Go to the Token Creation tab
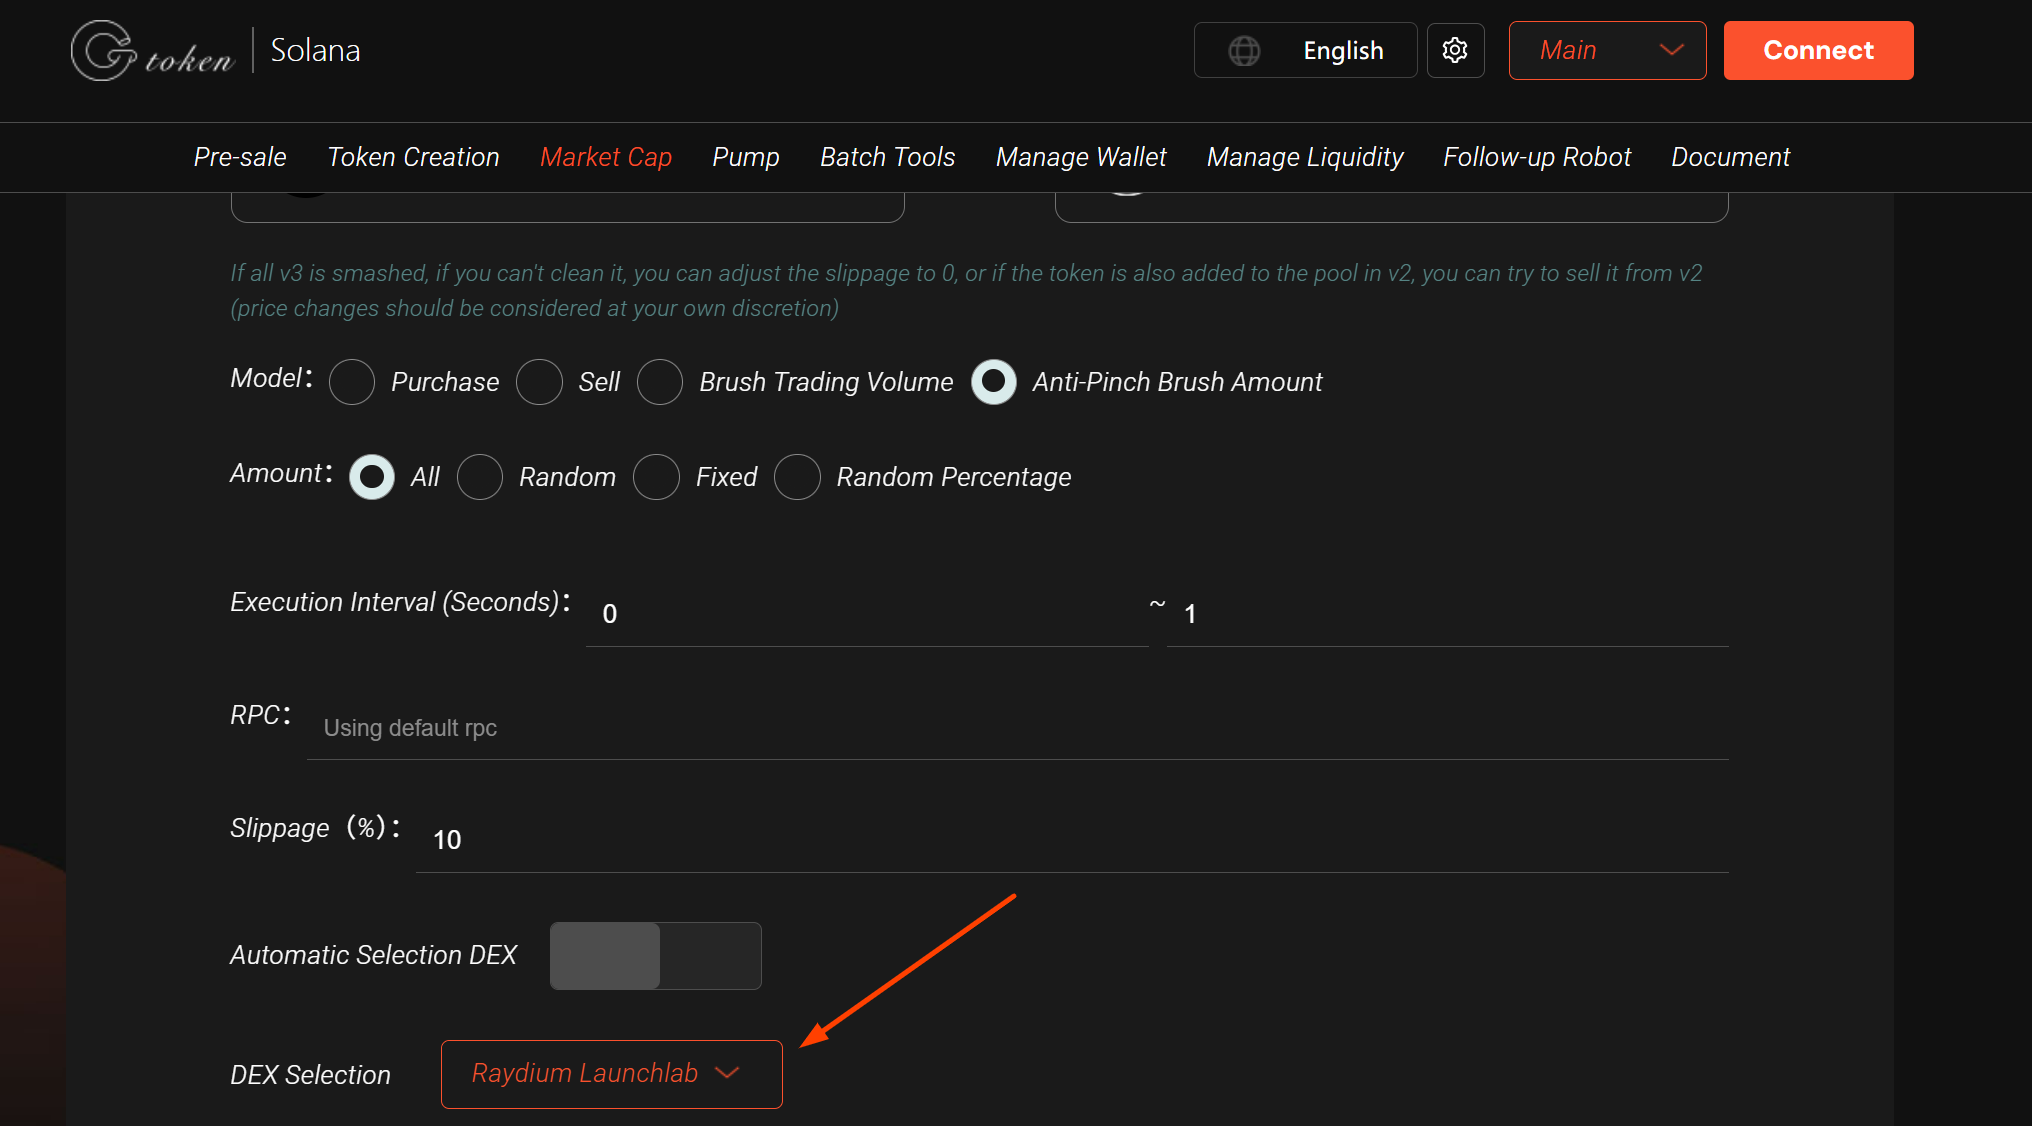2032x1126 pixels. pyautogui.click(x=413, y=157)
